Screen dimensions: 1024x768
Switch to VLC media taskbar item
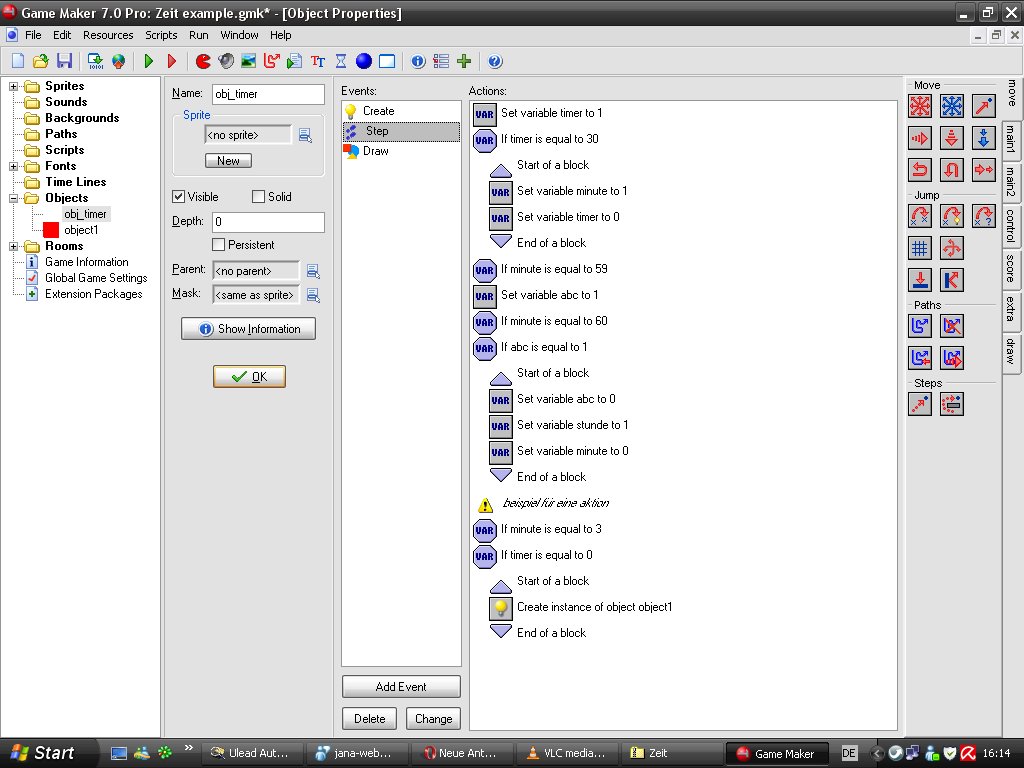pyautogui.click(x=567, y=753)
